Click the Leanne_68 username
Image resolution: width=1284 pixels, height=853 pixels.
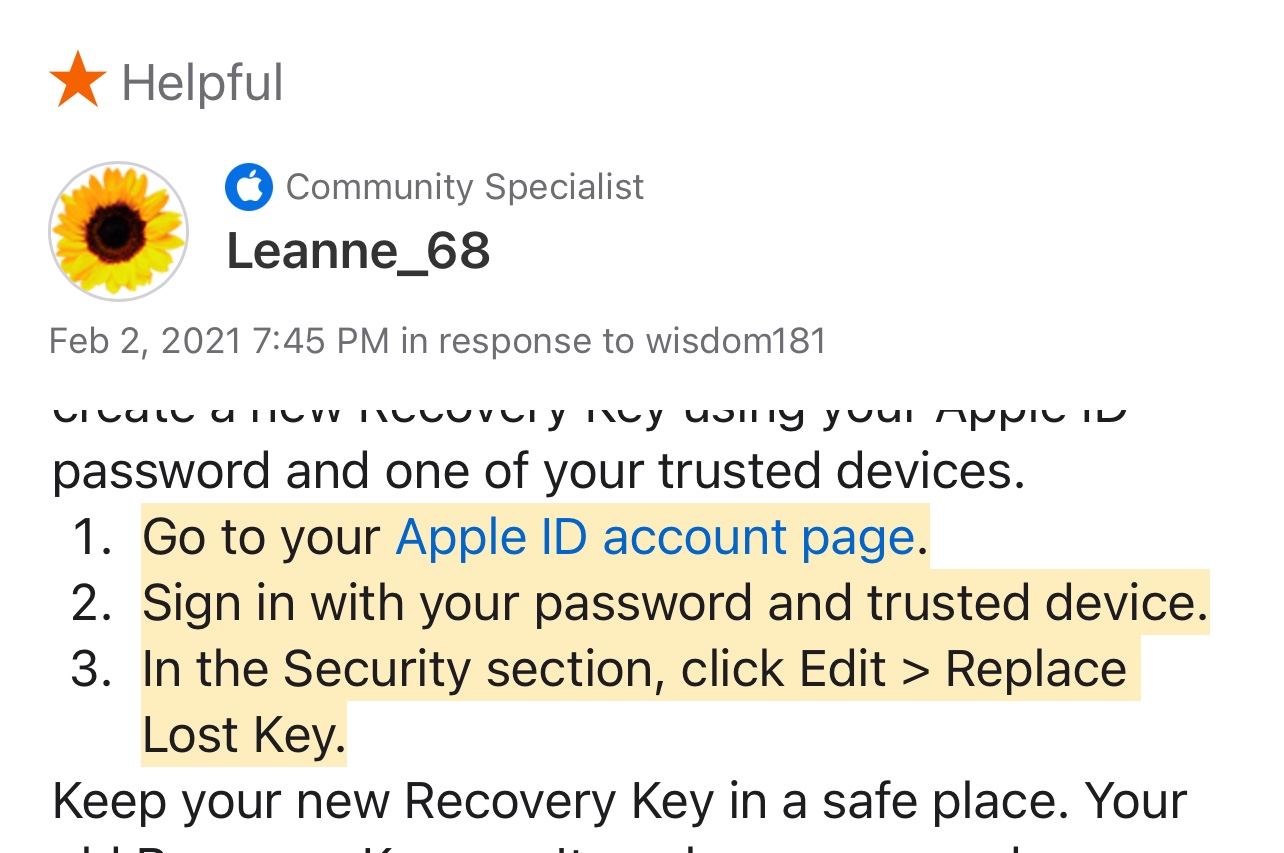pos(358,250)
